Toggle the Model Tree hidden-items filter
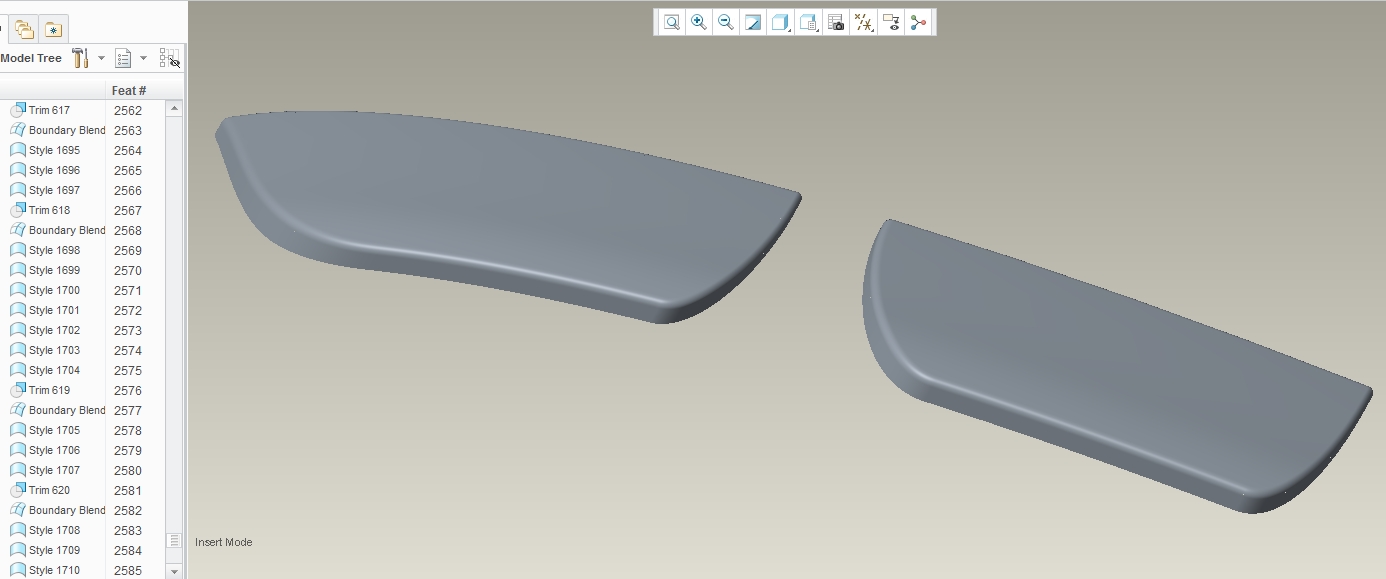Image resolution: width=1386 pixels, height=579 pixels. tap(169, 58)
